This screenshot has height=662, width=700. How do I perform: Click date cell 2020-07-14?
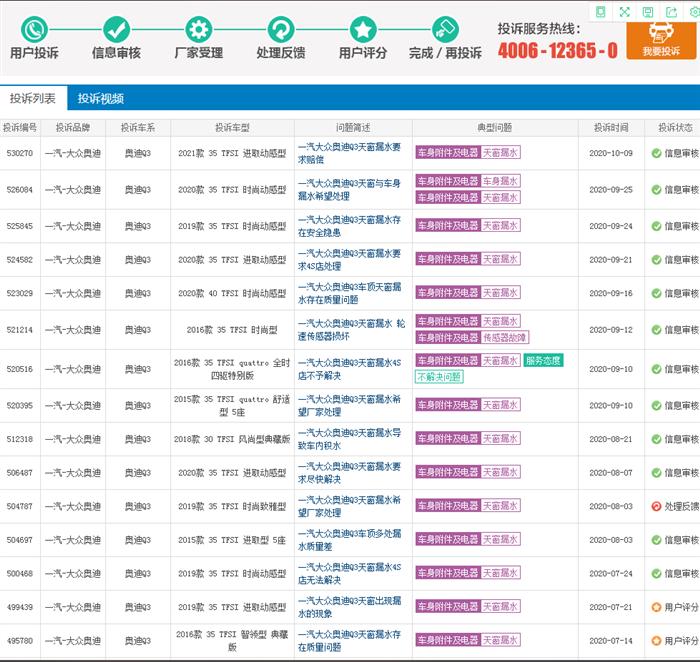click(611, 641)
